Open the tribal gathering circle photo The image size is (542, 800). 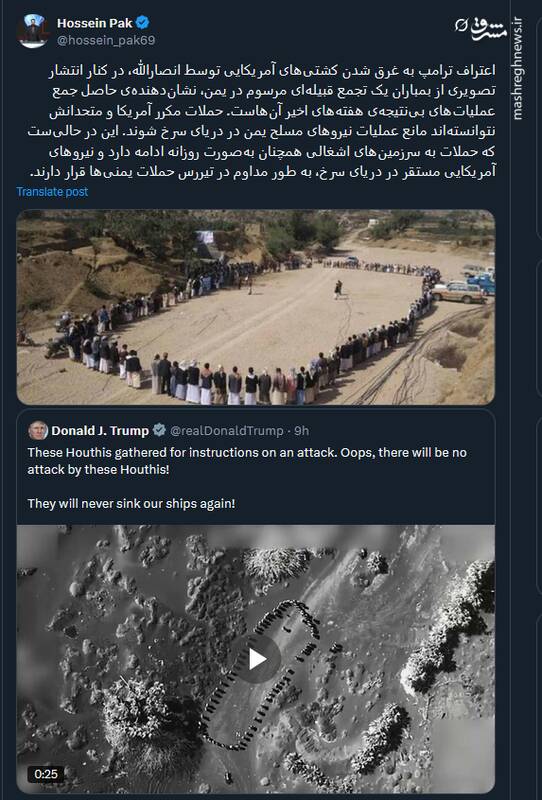256,307
